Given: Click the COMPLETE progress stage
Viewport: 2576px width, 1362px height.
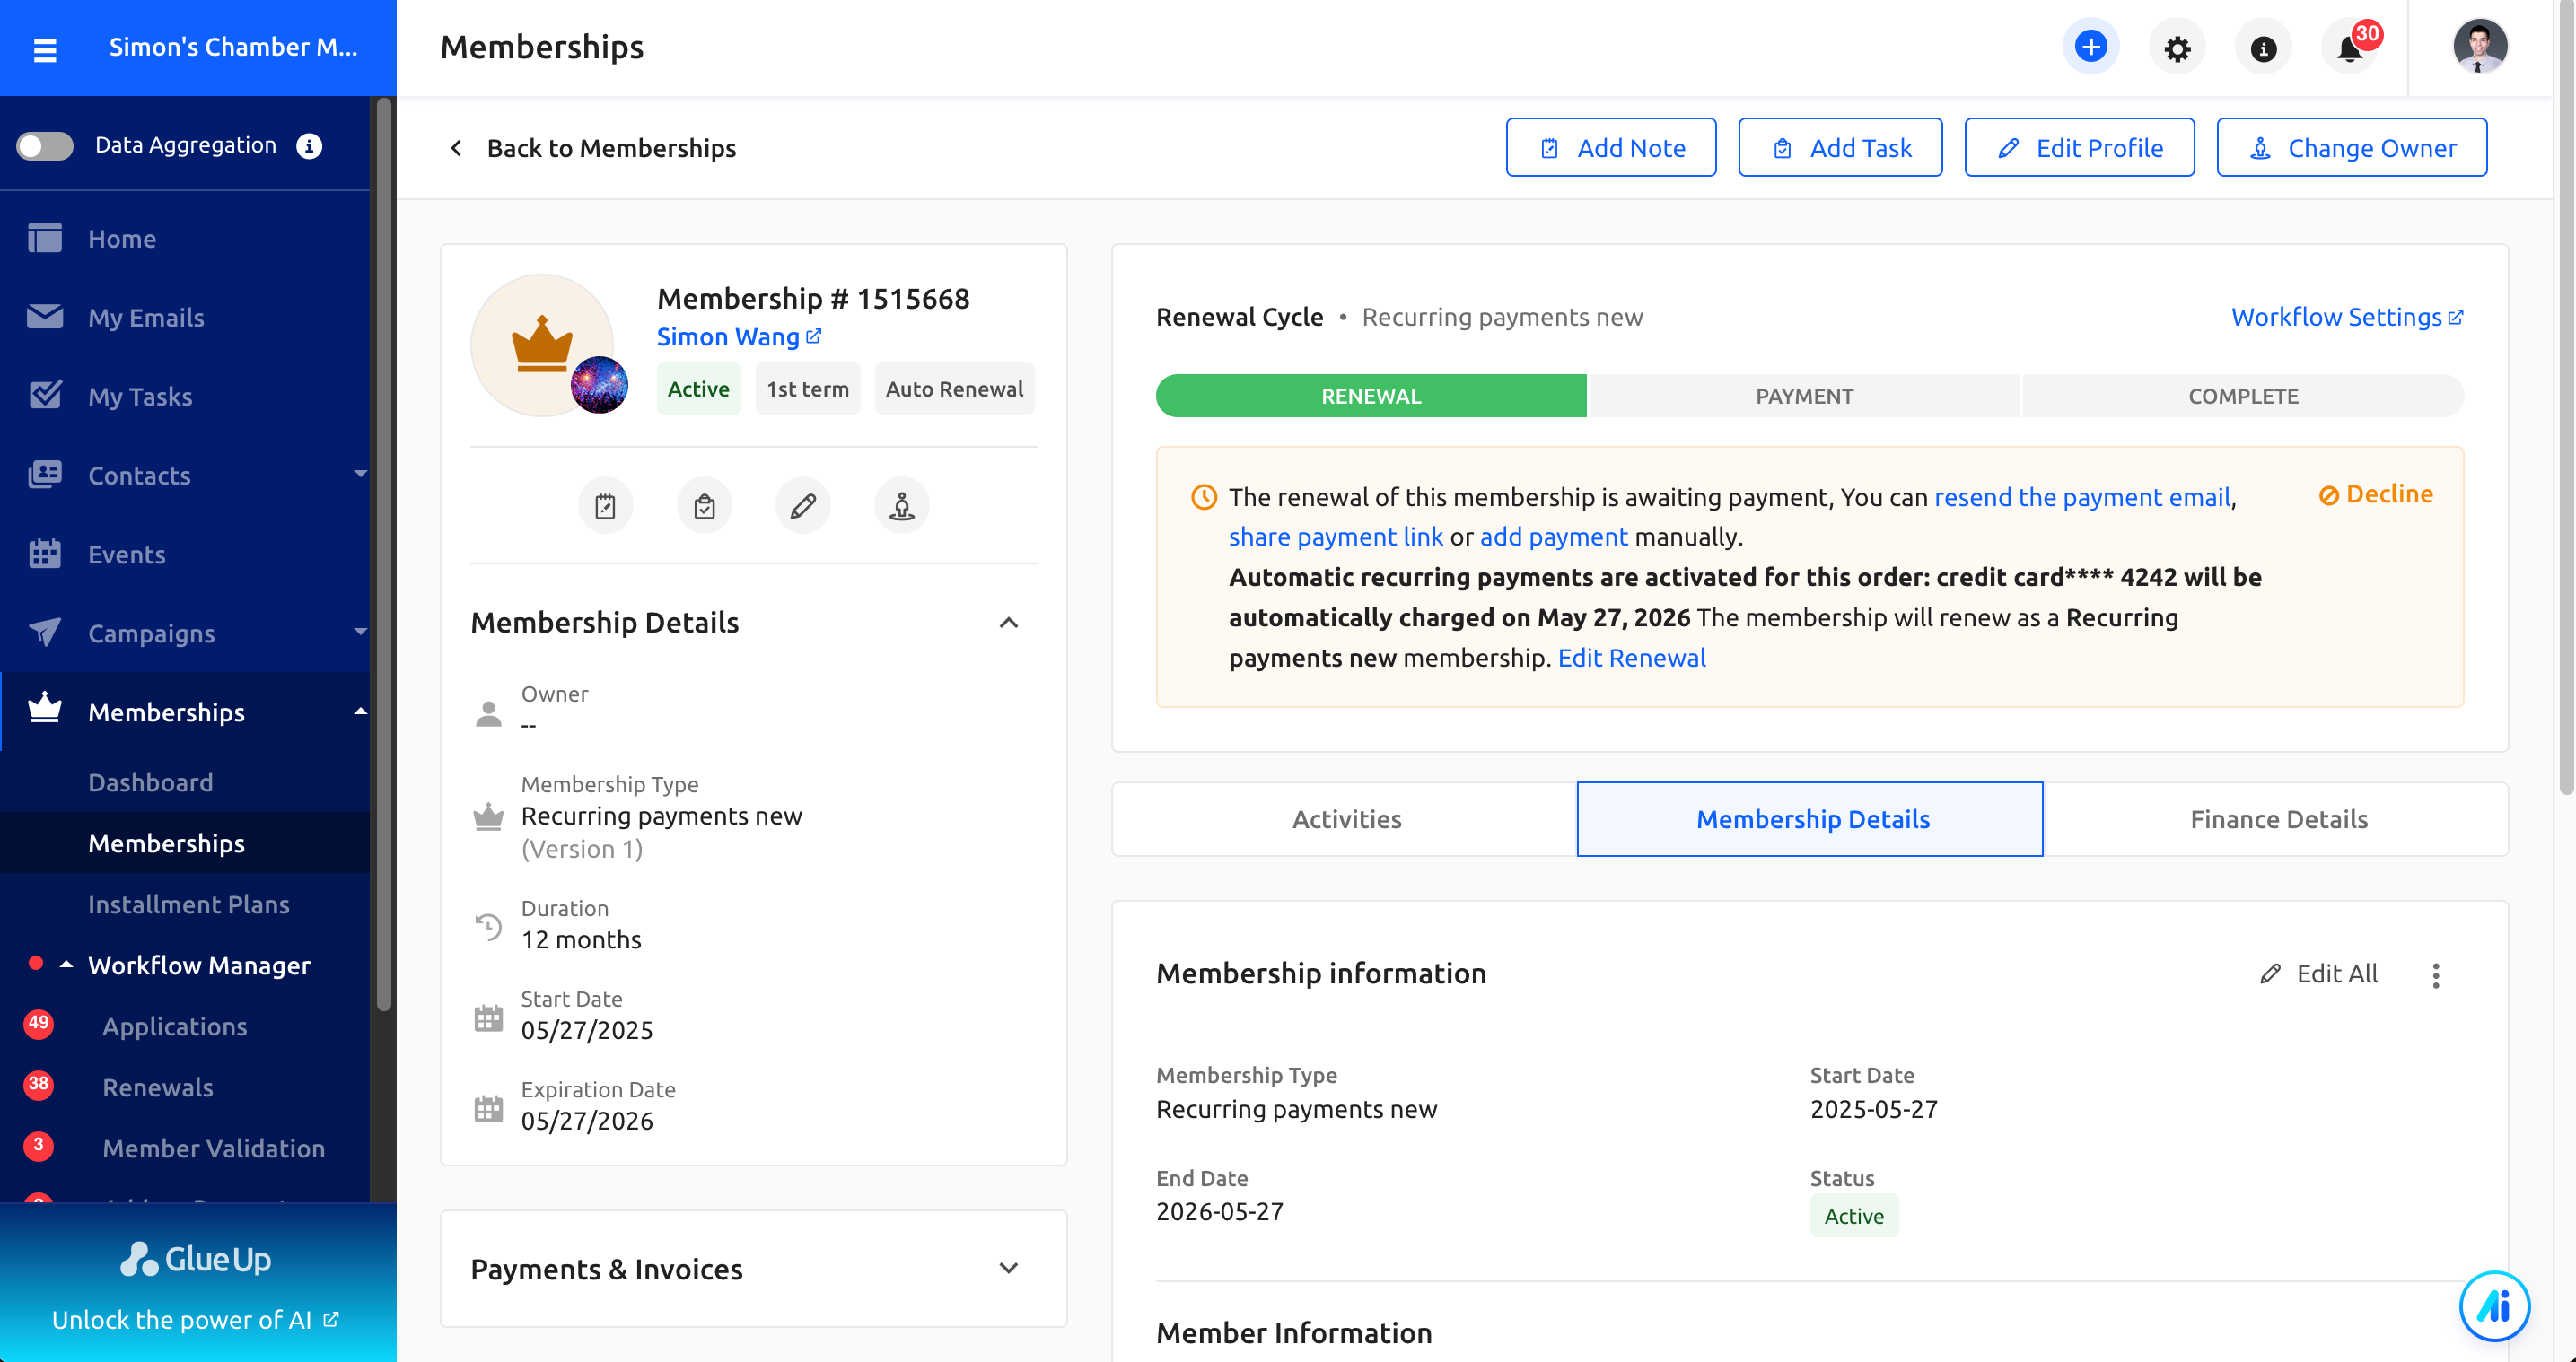Looking at the screenshot, I should point(2243,396).
